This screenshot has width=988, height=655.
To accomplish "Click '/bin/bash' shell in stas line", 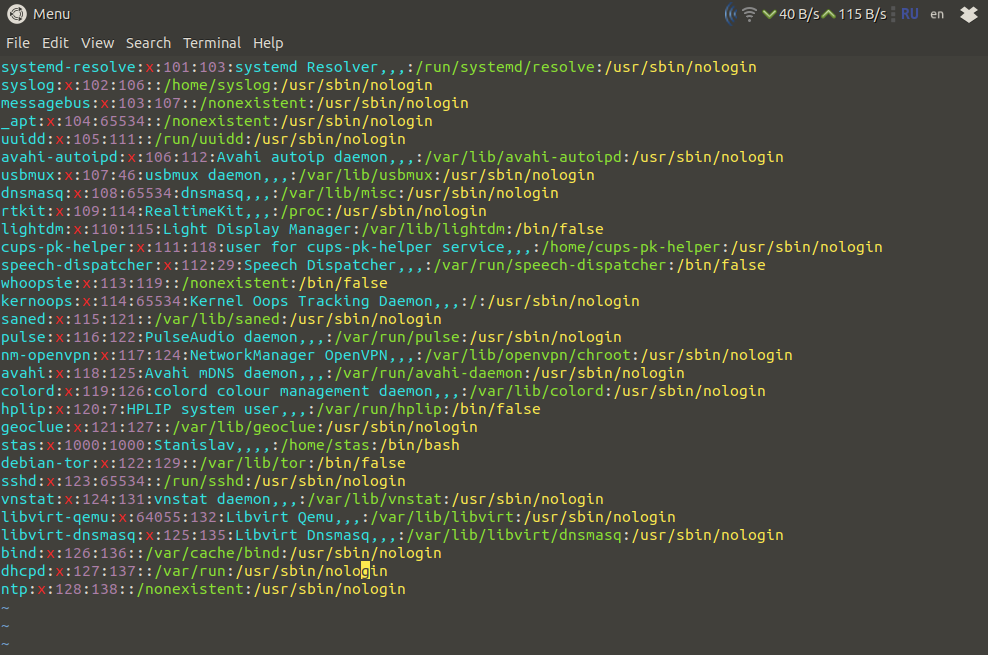I will pyautogui.click(x=419, y=445).
